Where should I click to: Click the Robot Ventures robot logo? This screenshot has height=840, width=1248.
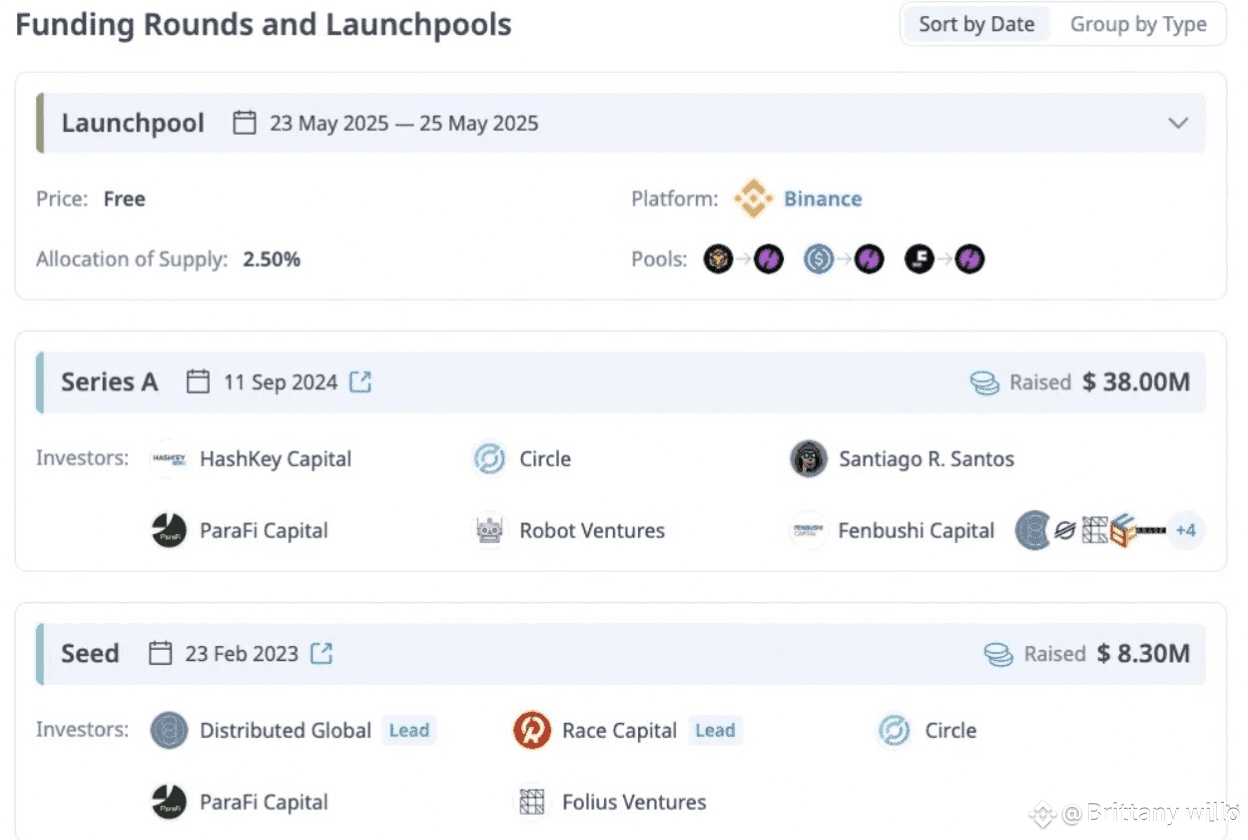click(x=489, y=530)
